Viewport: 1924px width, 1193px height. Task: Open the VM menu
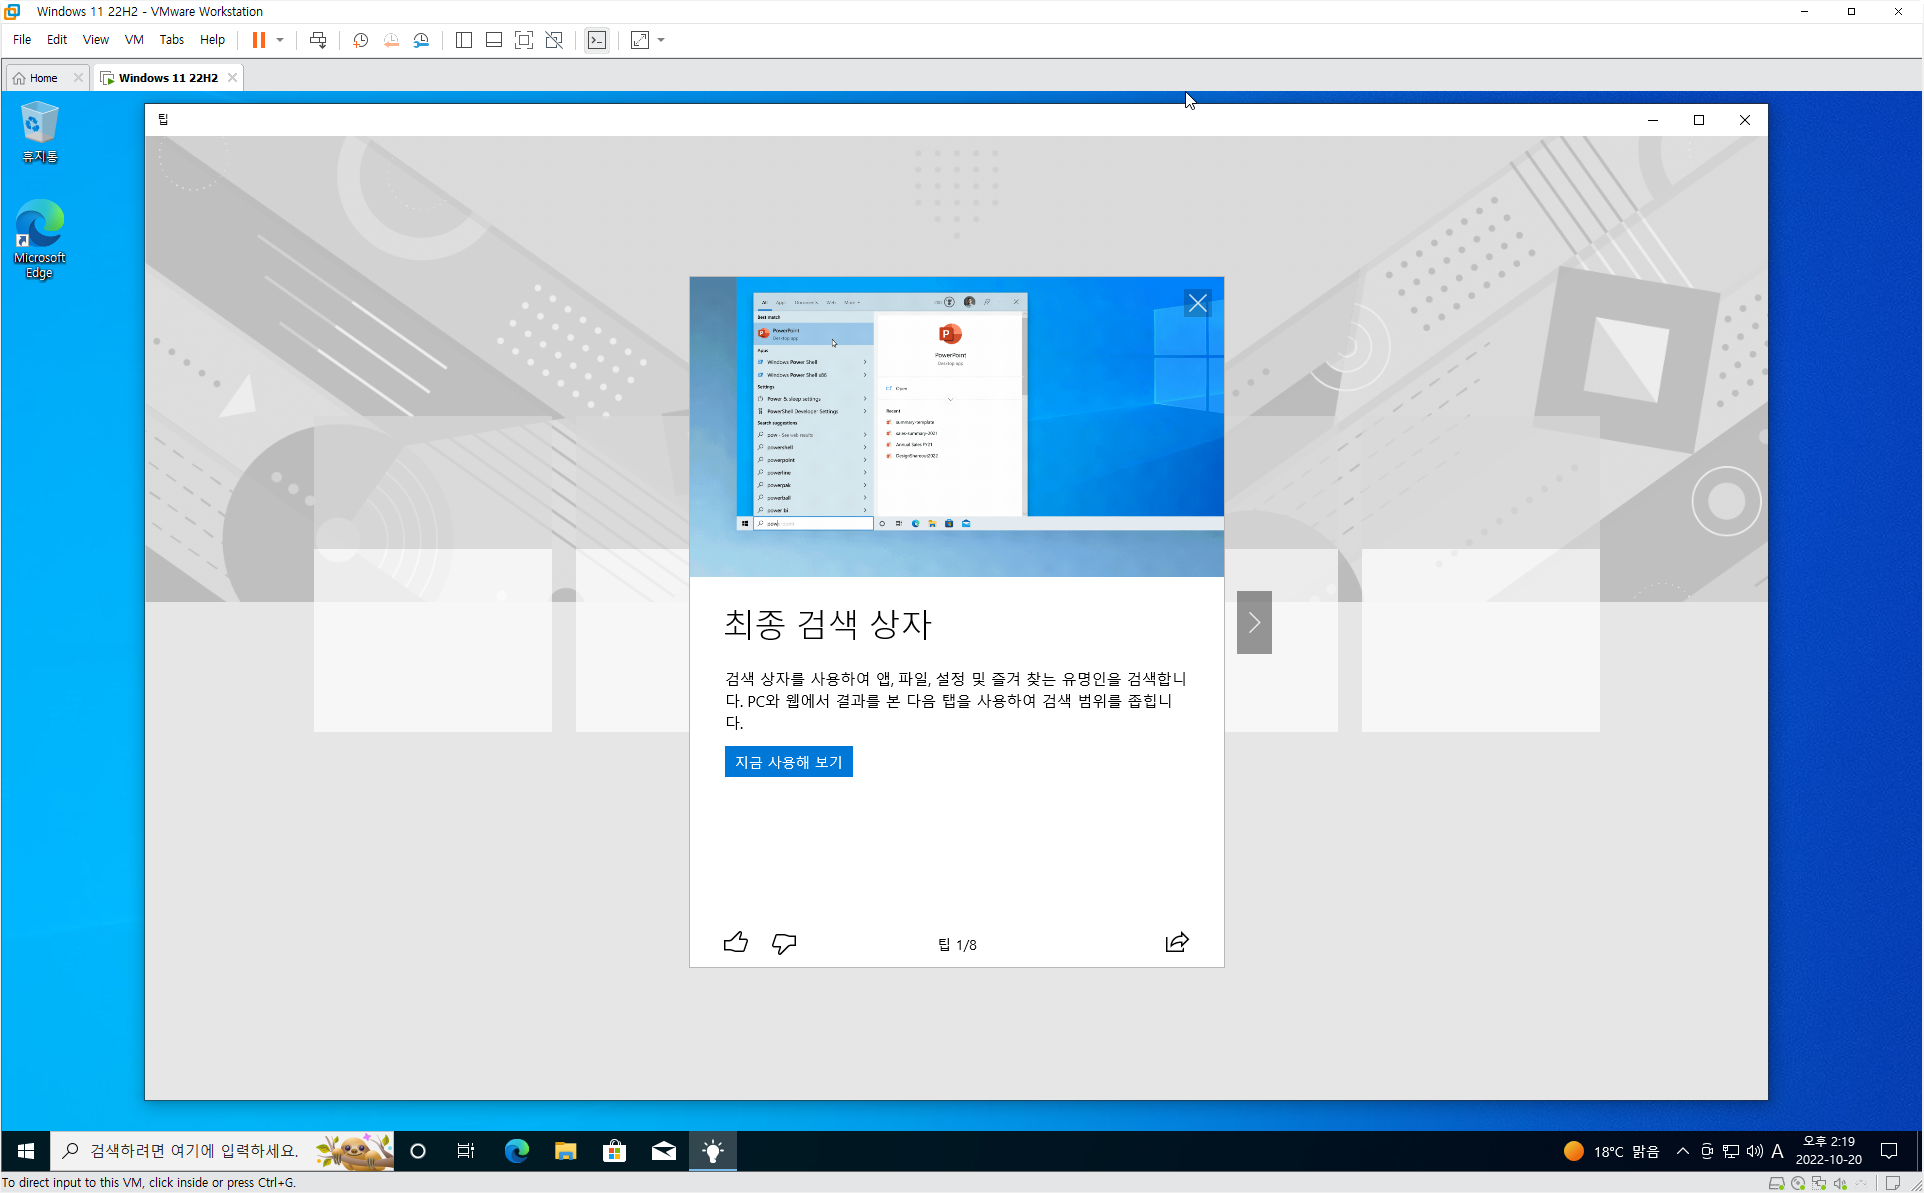[x=134, y=40]
